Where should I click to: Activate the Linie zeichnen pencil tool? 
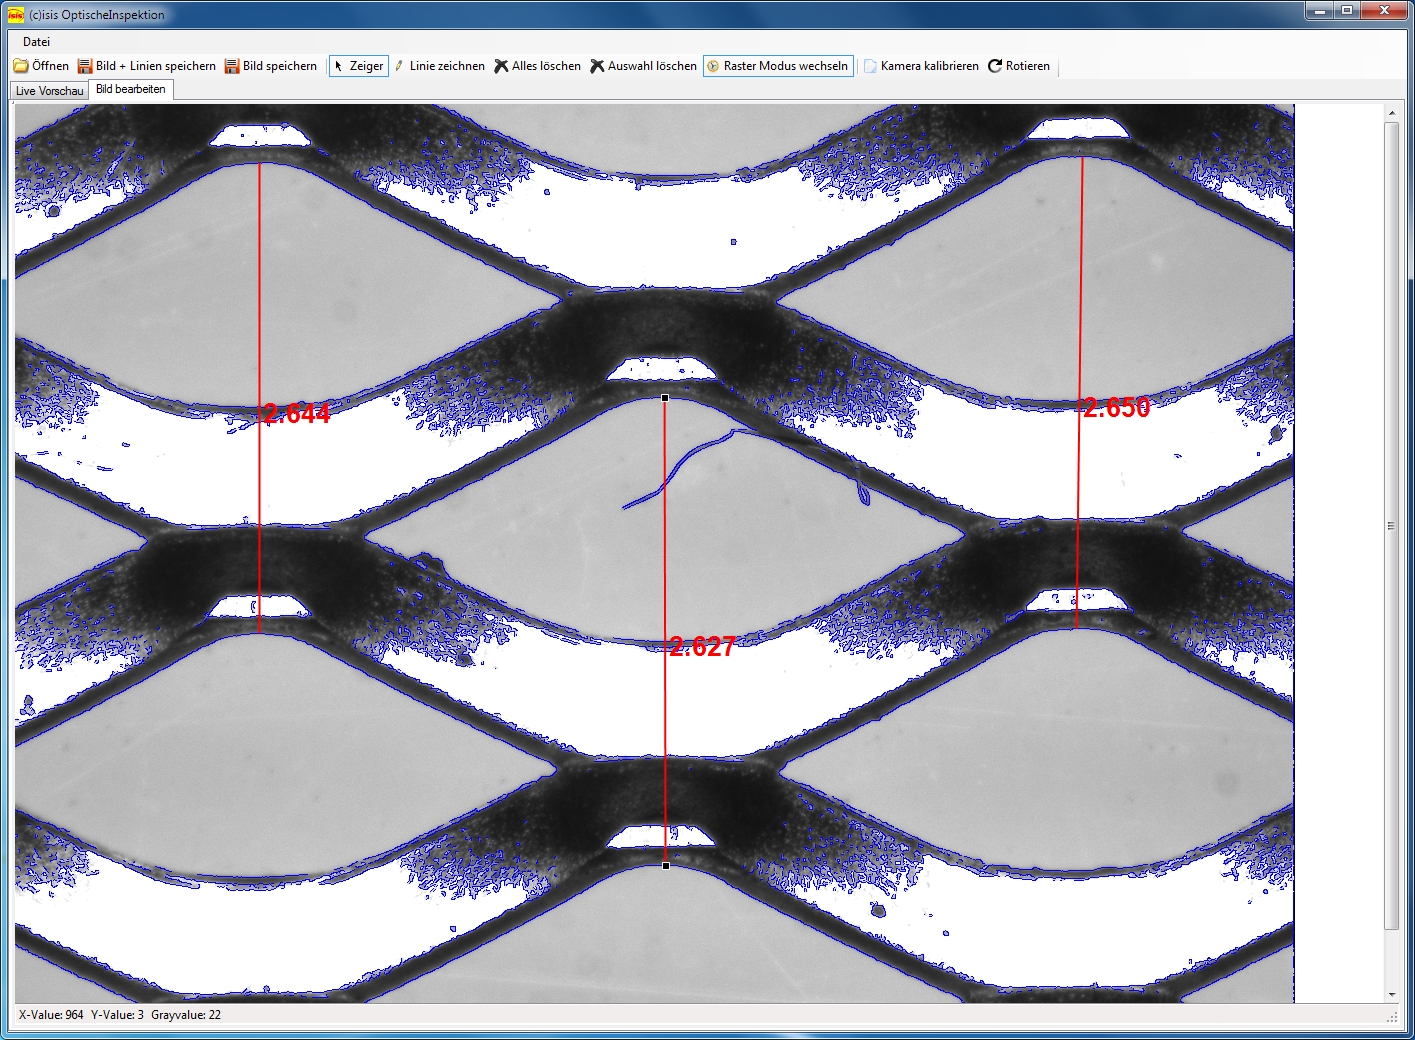click(400, 66)
